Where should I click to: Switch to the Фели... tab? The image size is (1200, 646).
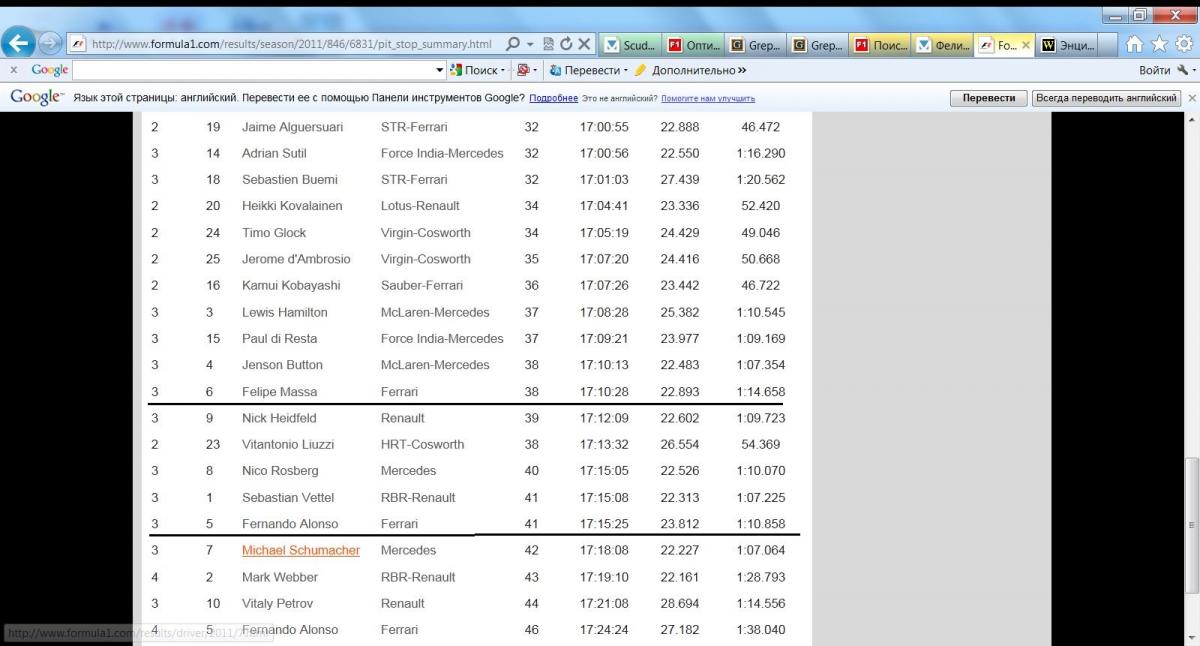coord(942,45)
